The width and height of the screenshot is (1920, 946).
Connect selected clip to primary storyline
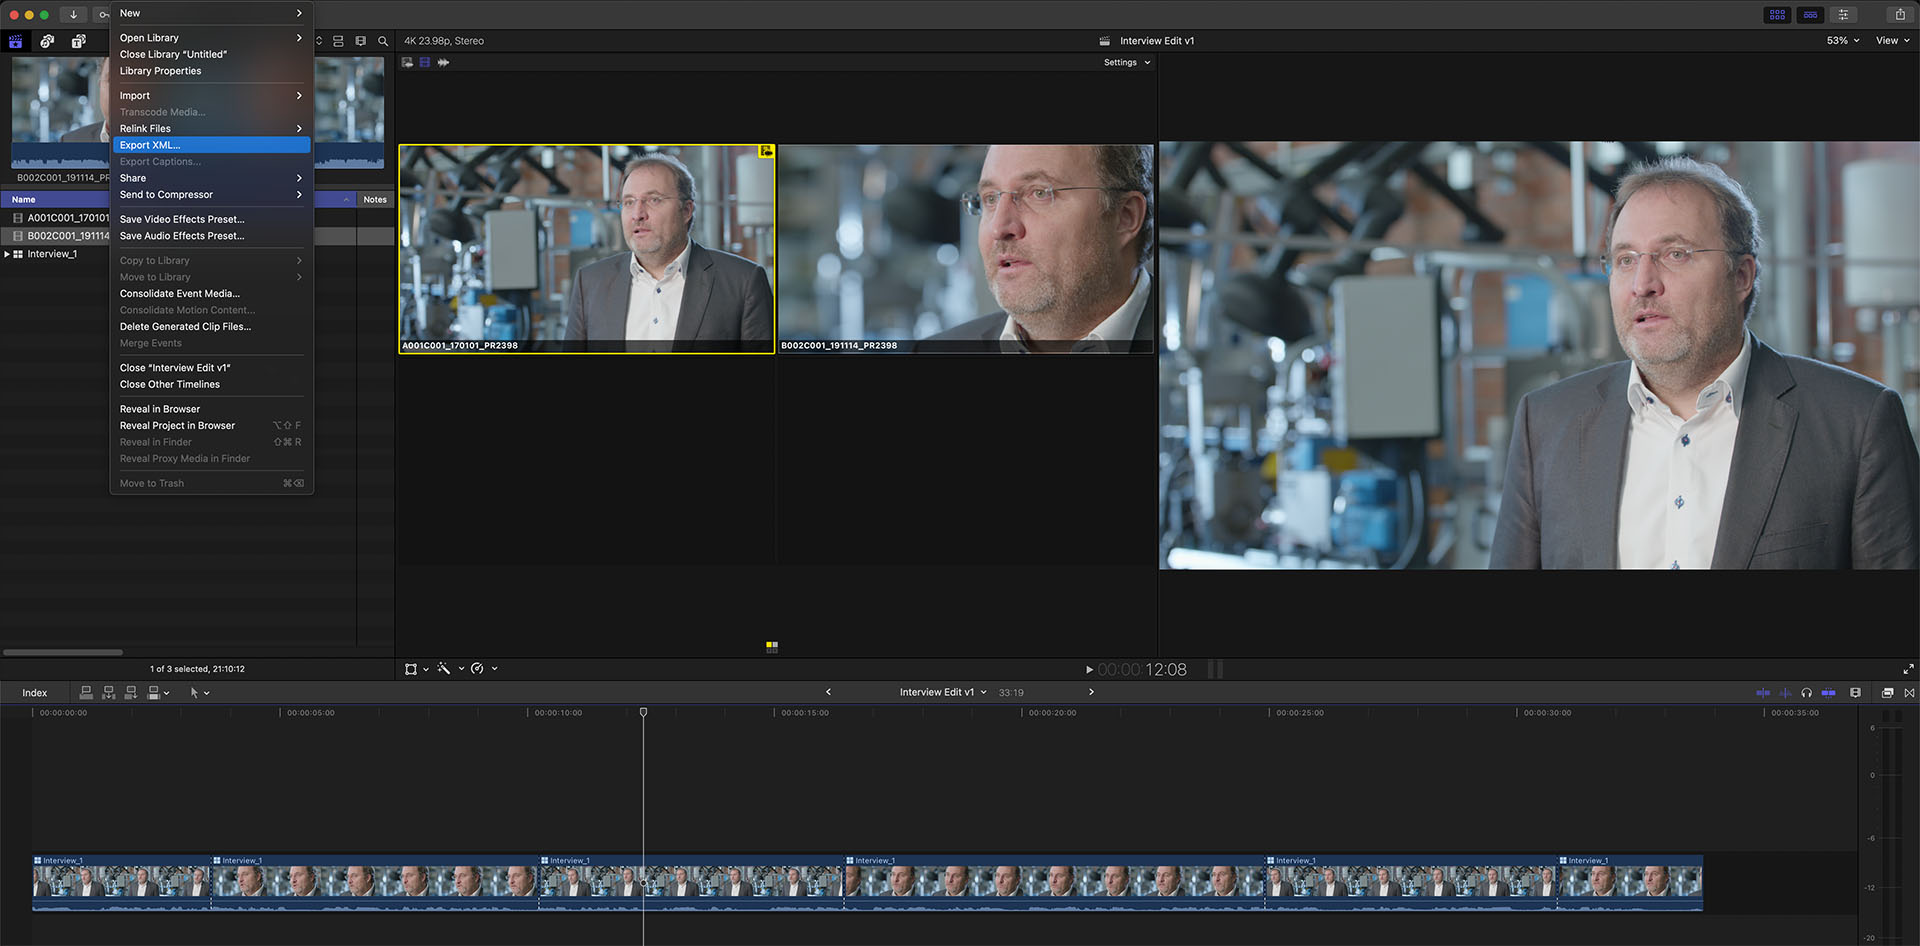coord(86,692)
